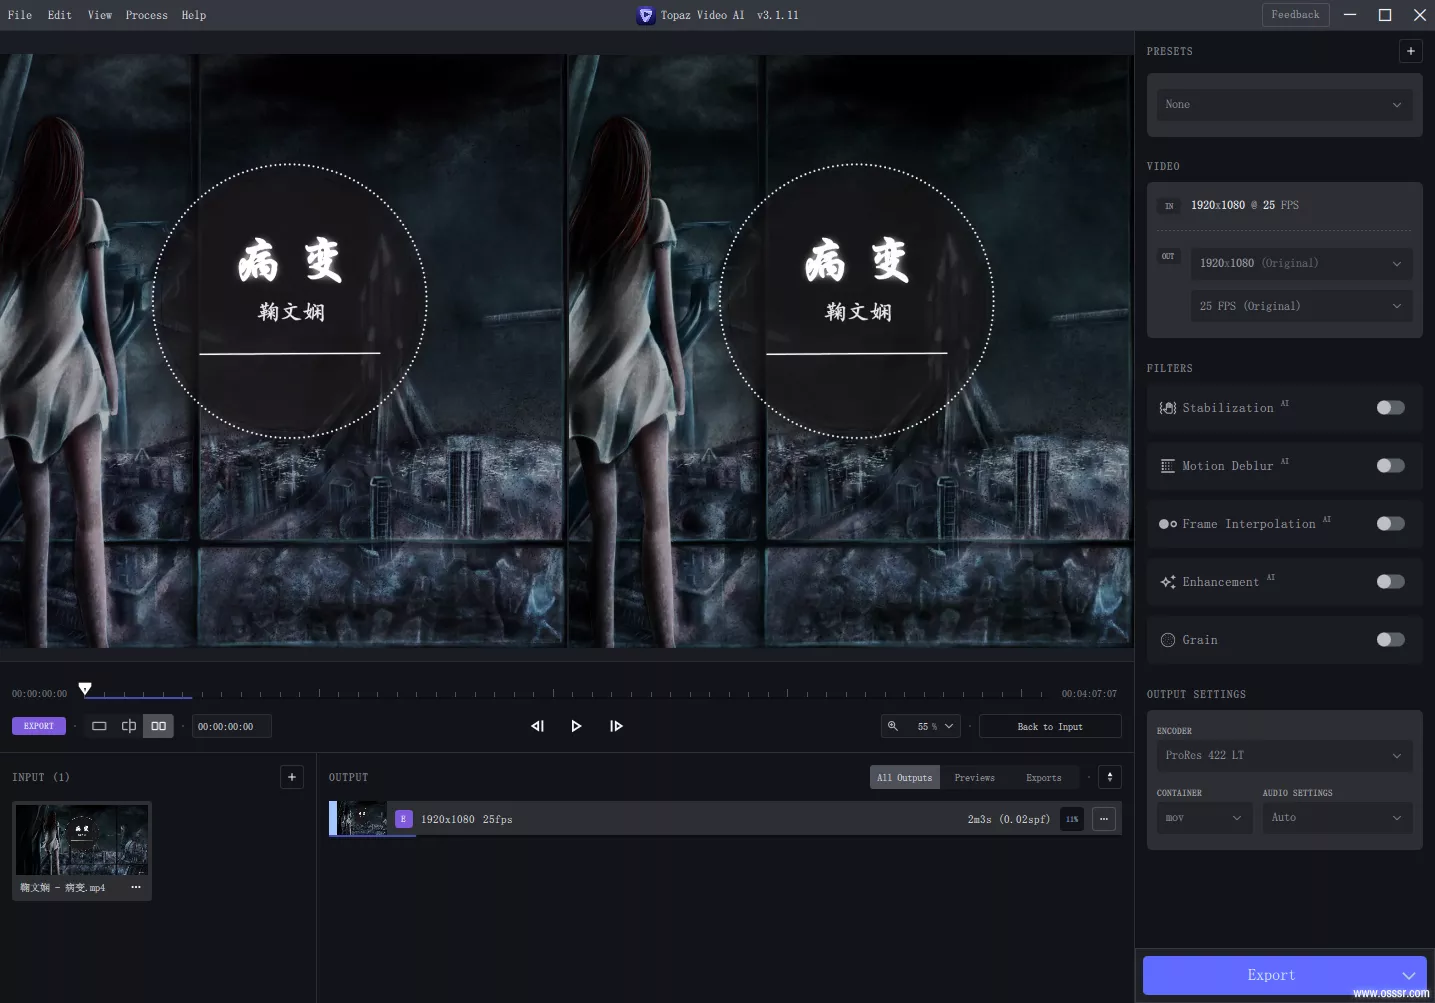Click the IN video badge
Image resolution: width=1435 pixels, height=1003 pixels.
point(1169,206)
